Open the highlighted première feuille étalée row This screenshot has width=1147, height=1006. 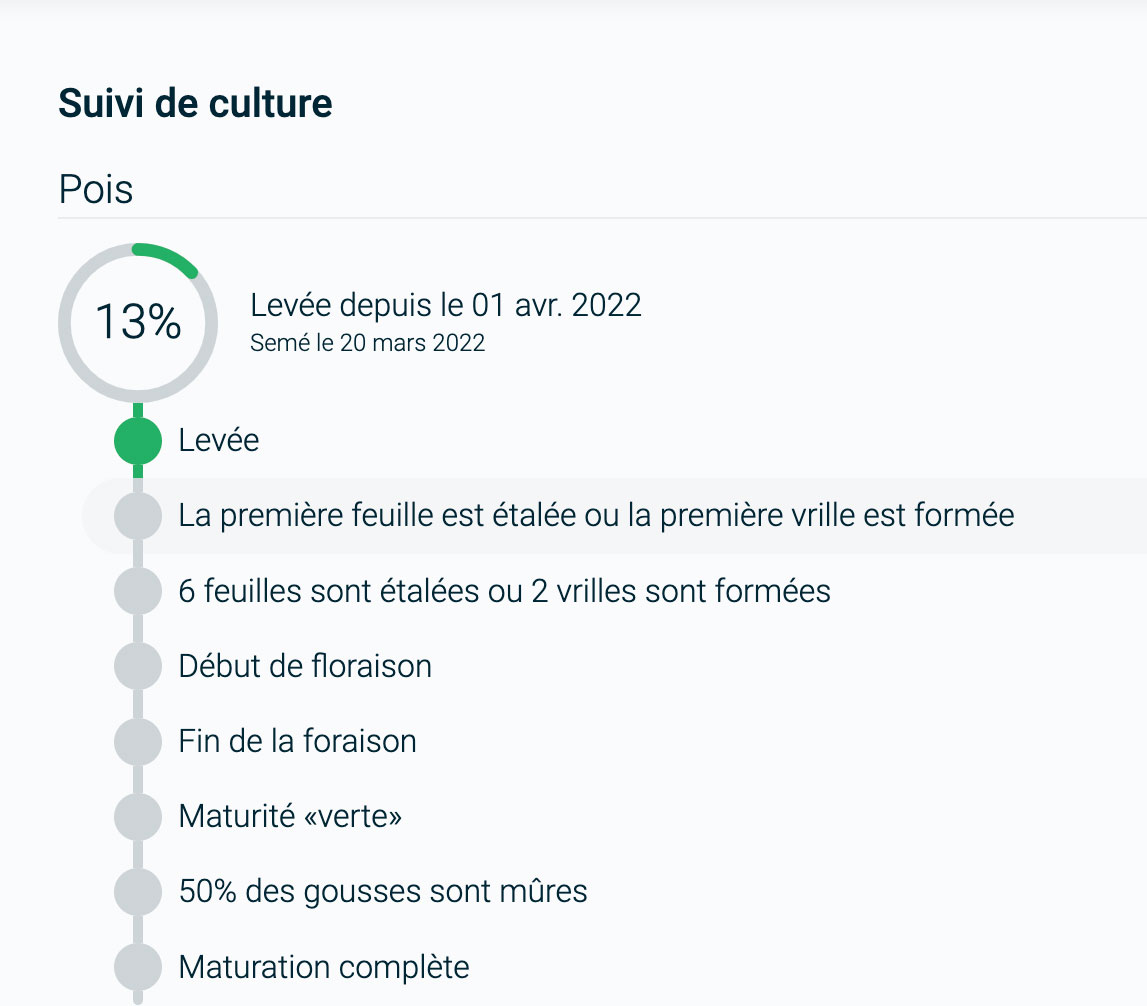pos(596,516)
